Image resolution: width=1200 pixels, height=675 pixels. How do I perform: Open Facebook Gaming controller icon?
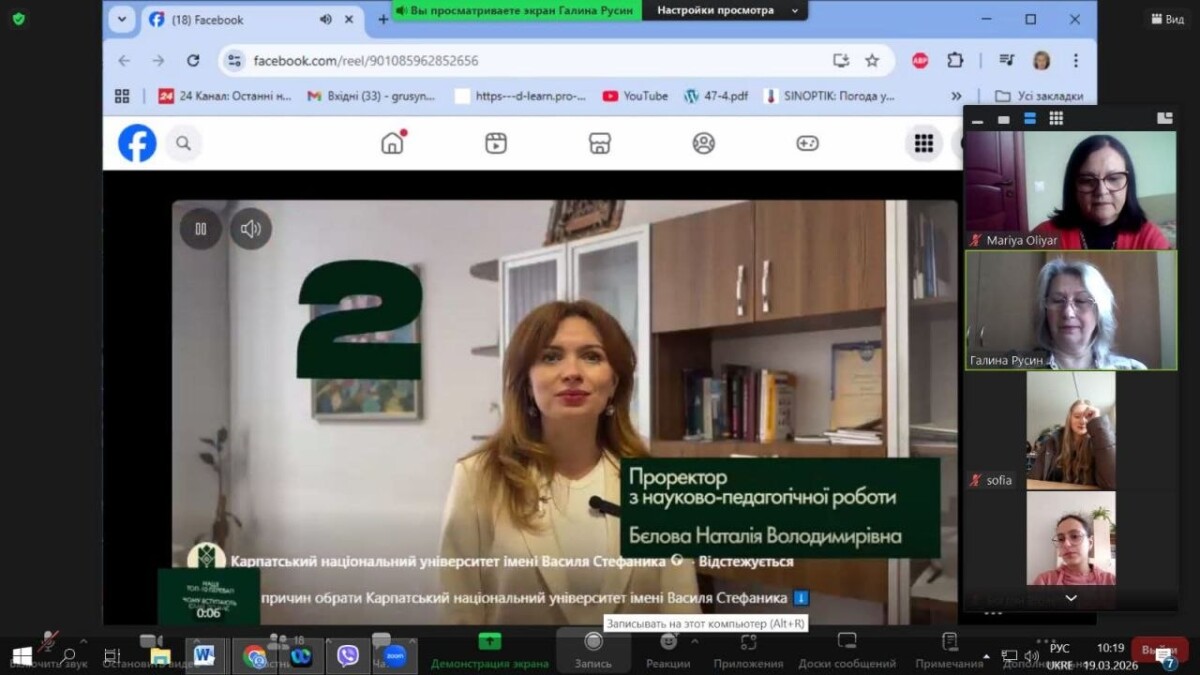807,143
